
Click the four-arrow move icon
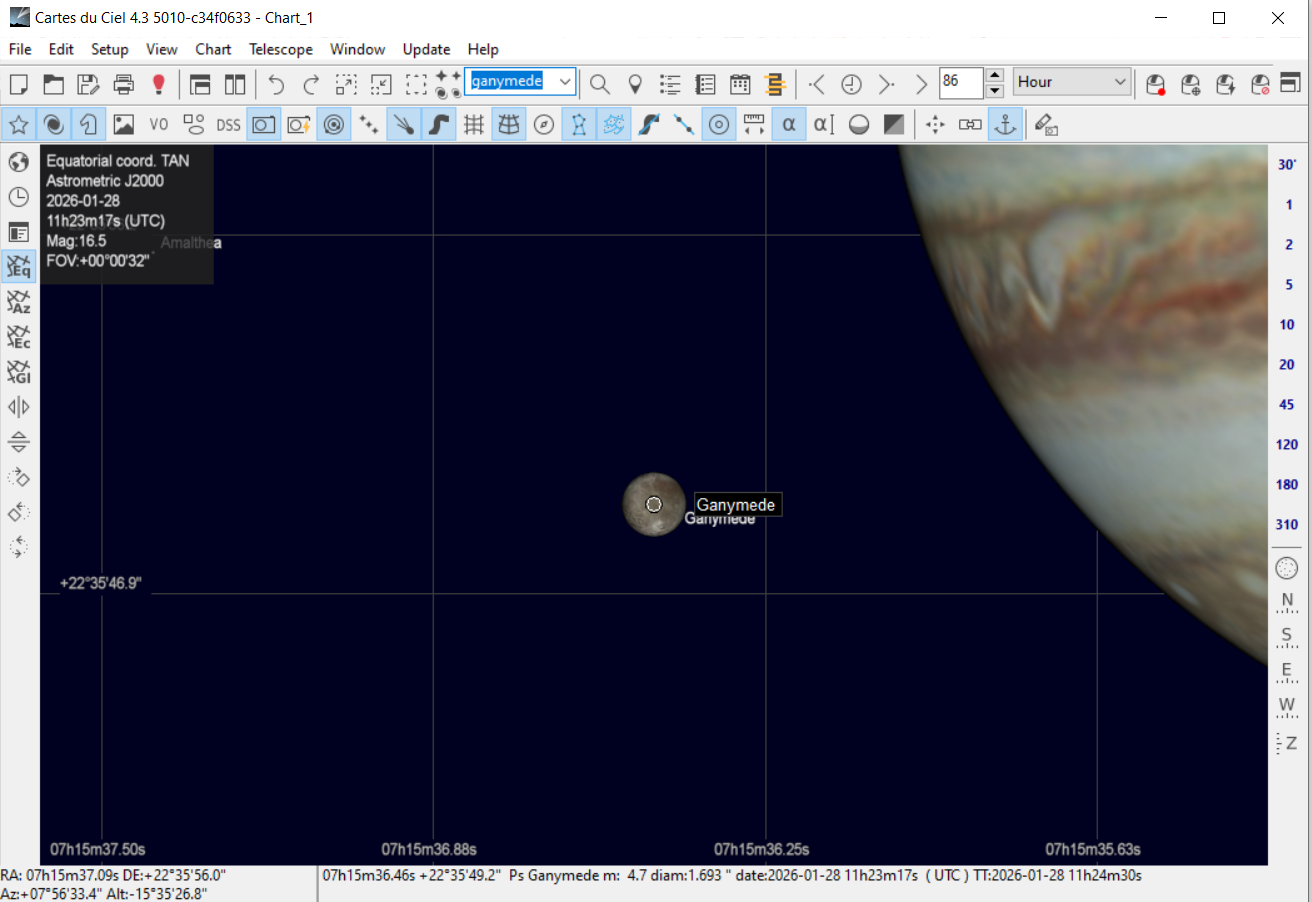pyautogui.click(x=935, y=124)
